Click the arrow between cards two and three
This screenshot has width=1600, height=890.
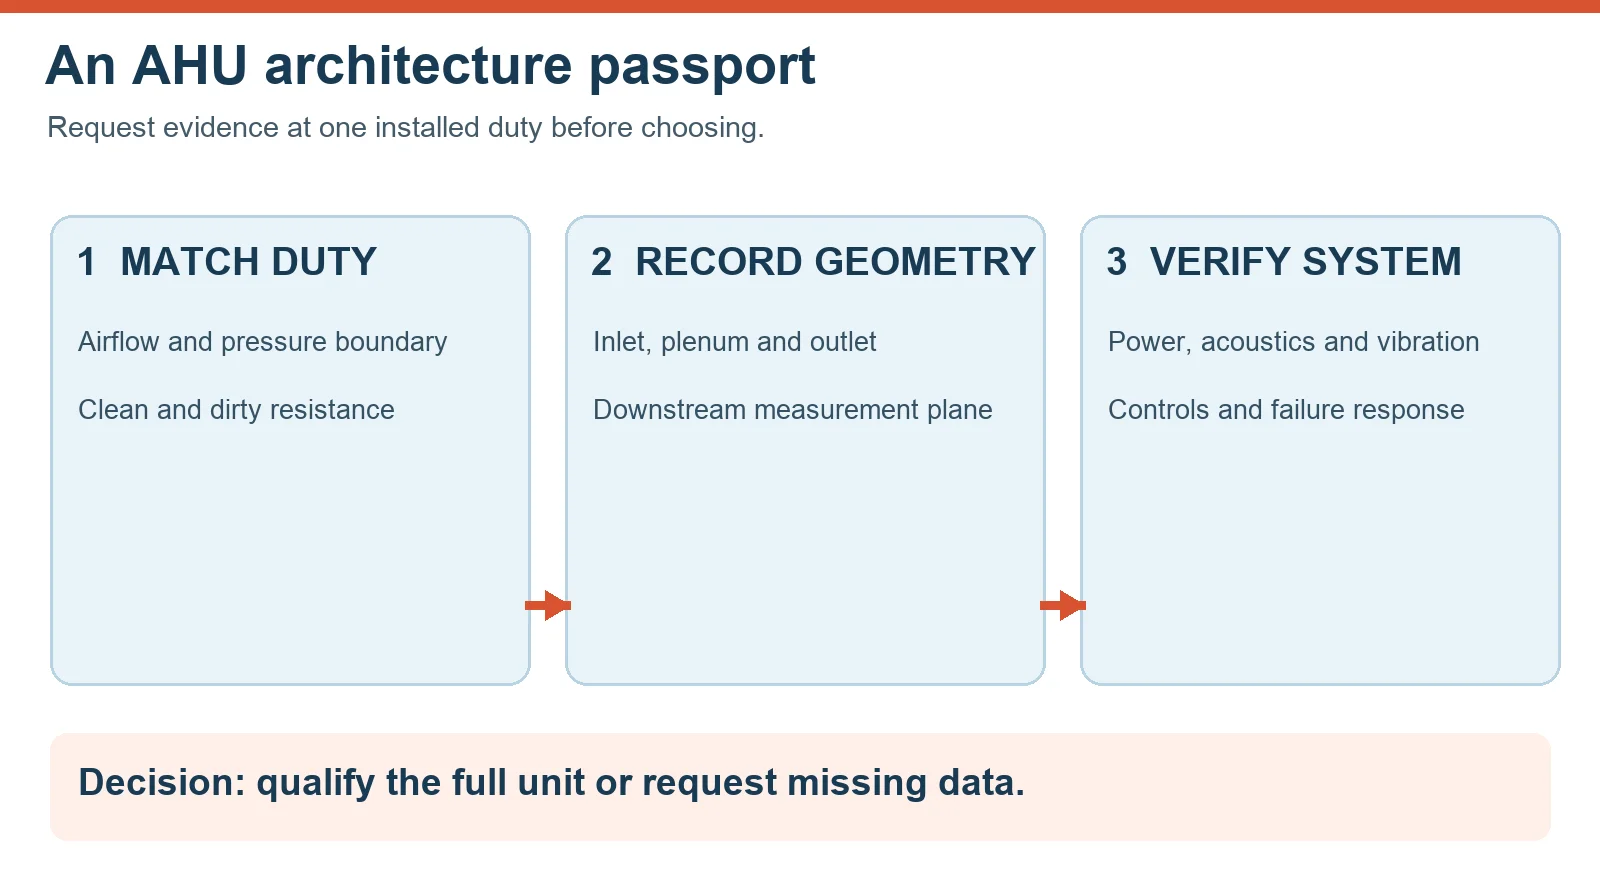point(1063,605)
